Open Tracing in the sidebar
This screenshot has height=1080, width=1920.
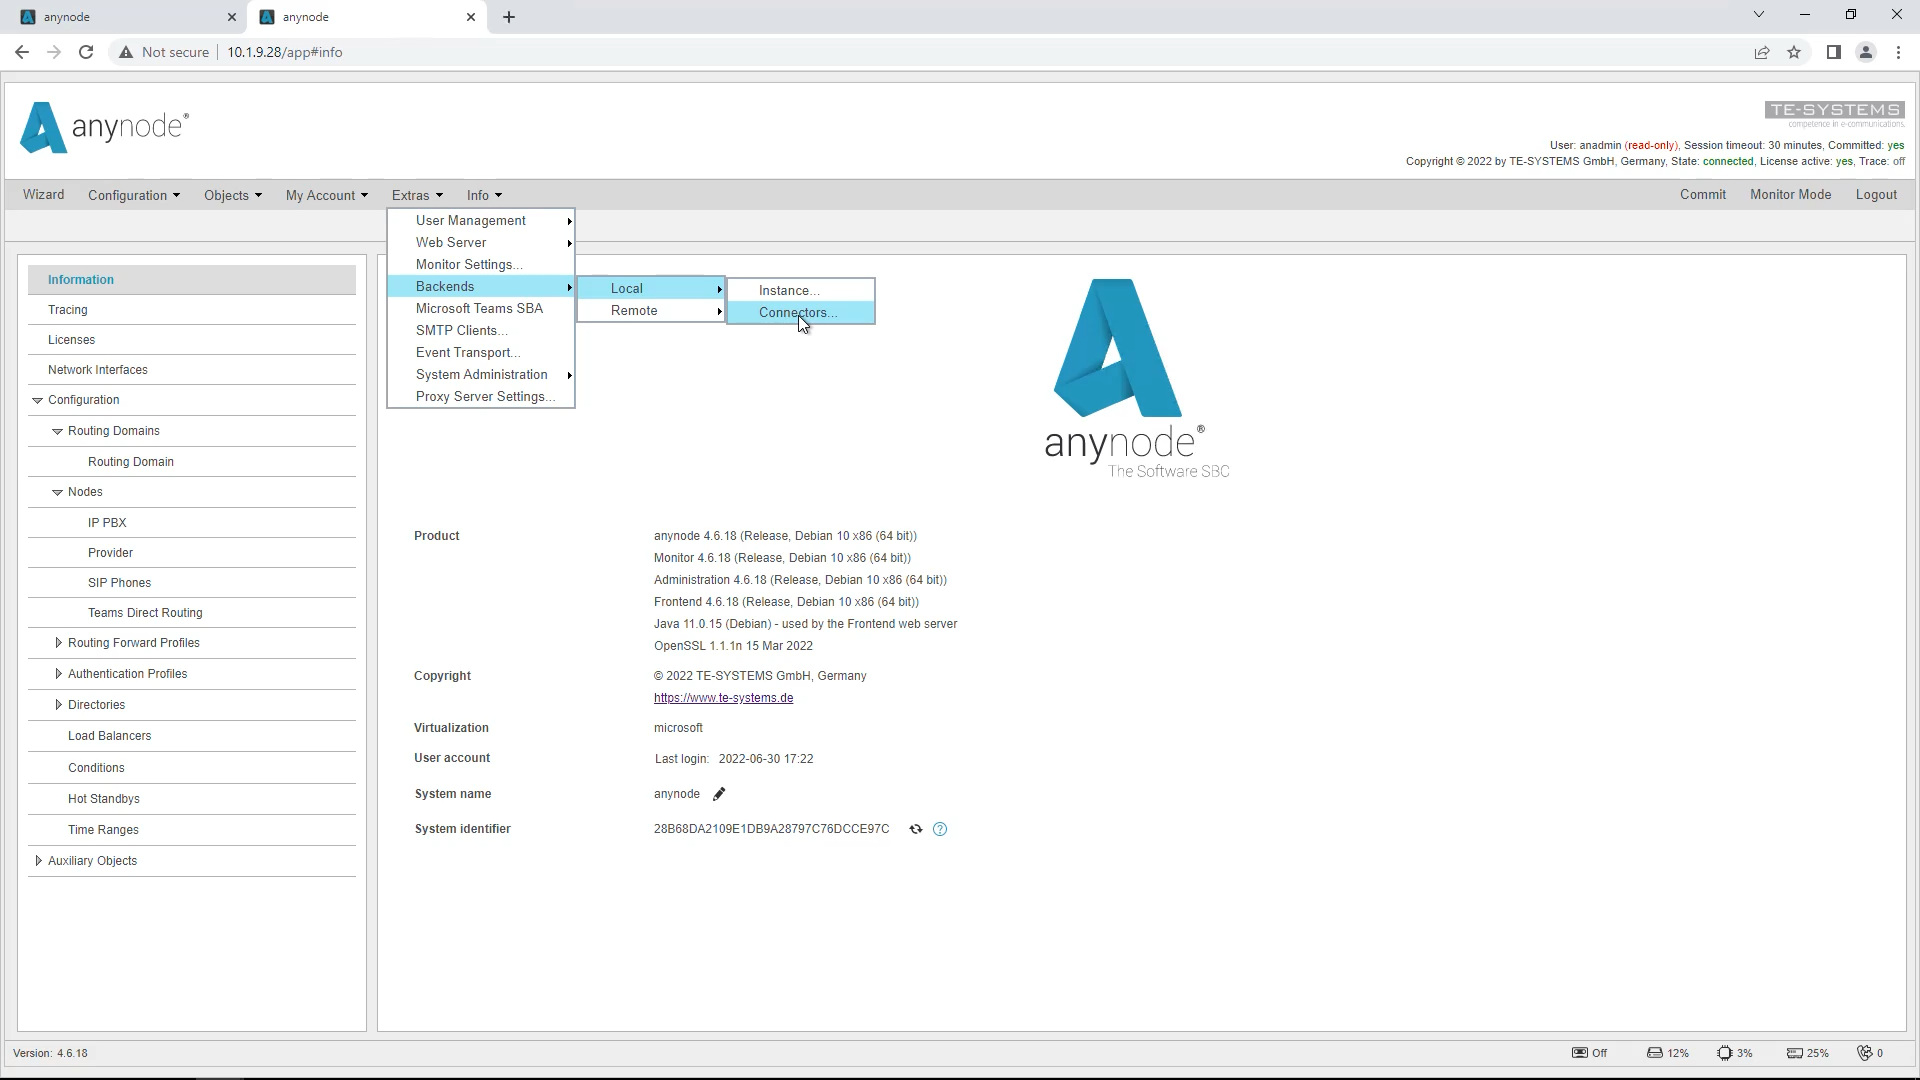click(192, 310)
